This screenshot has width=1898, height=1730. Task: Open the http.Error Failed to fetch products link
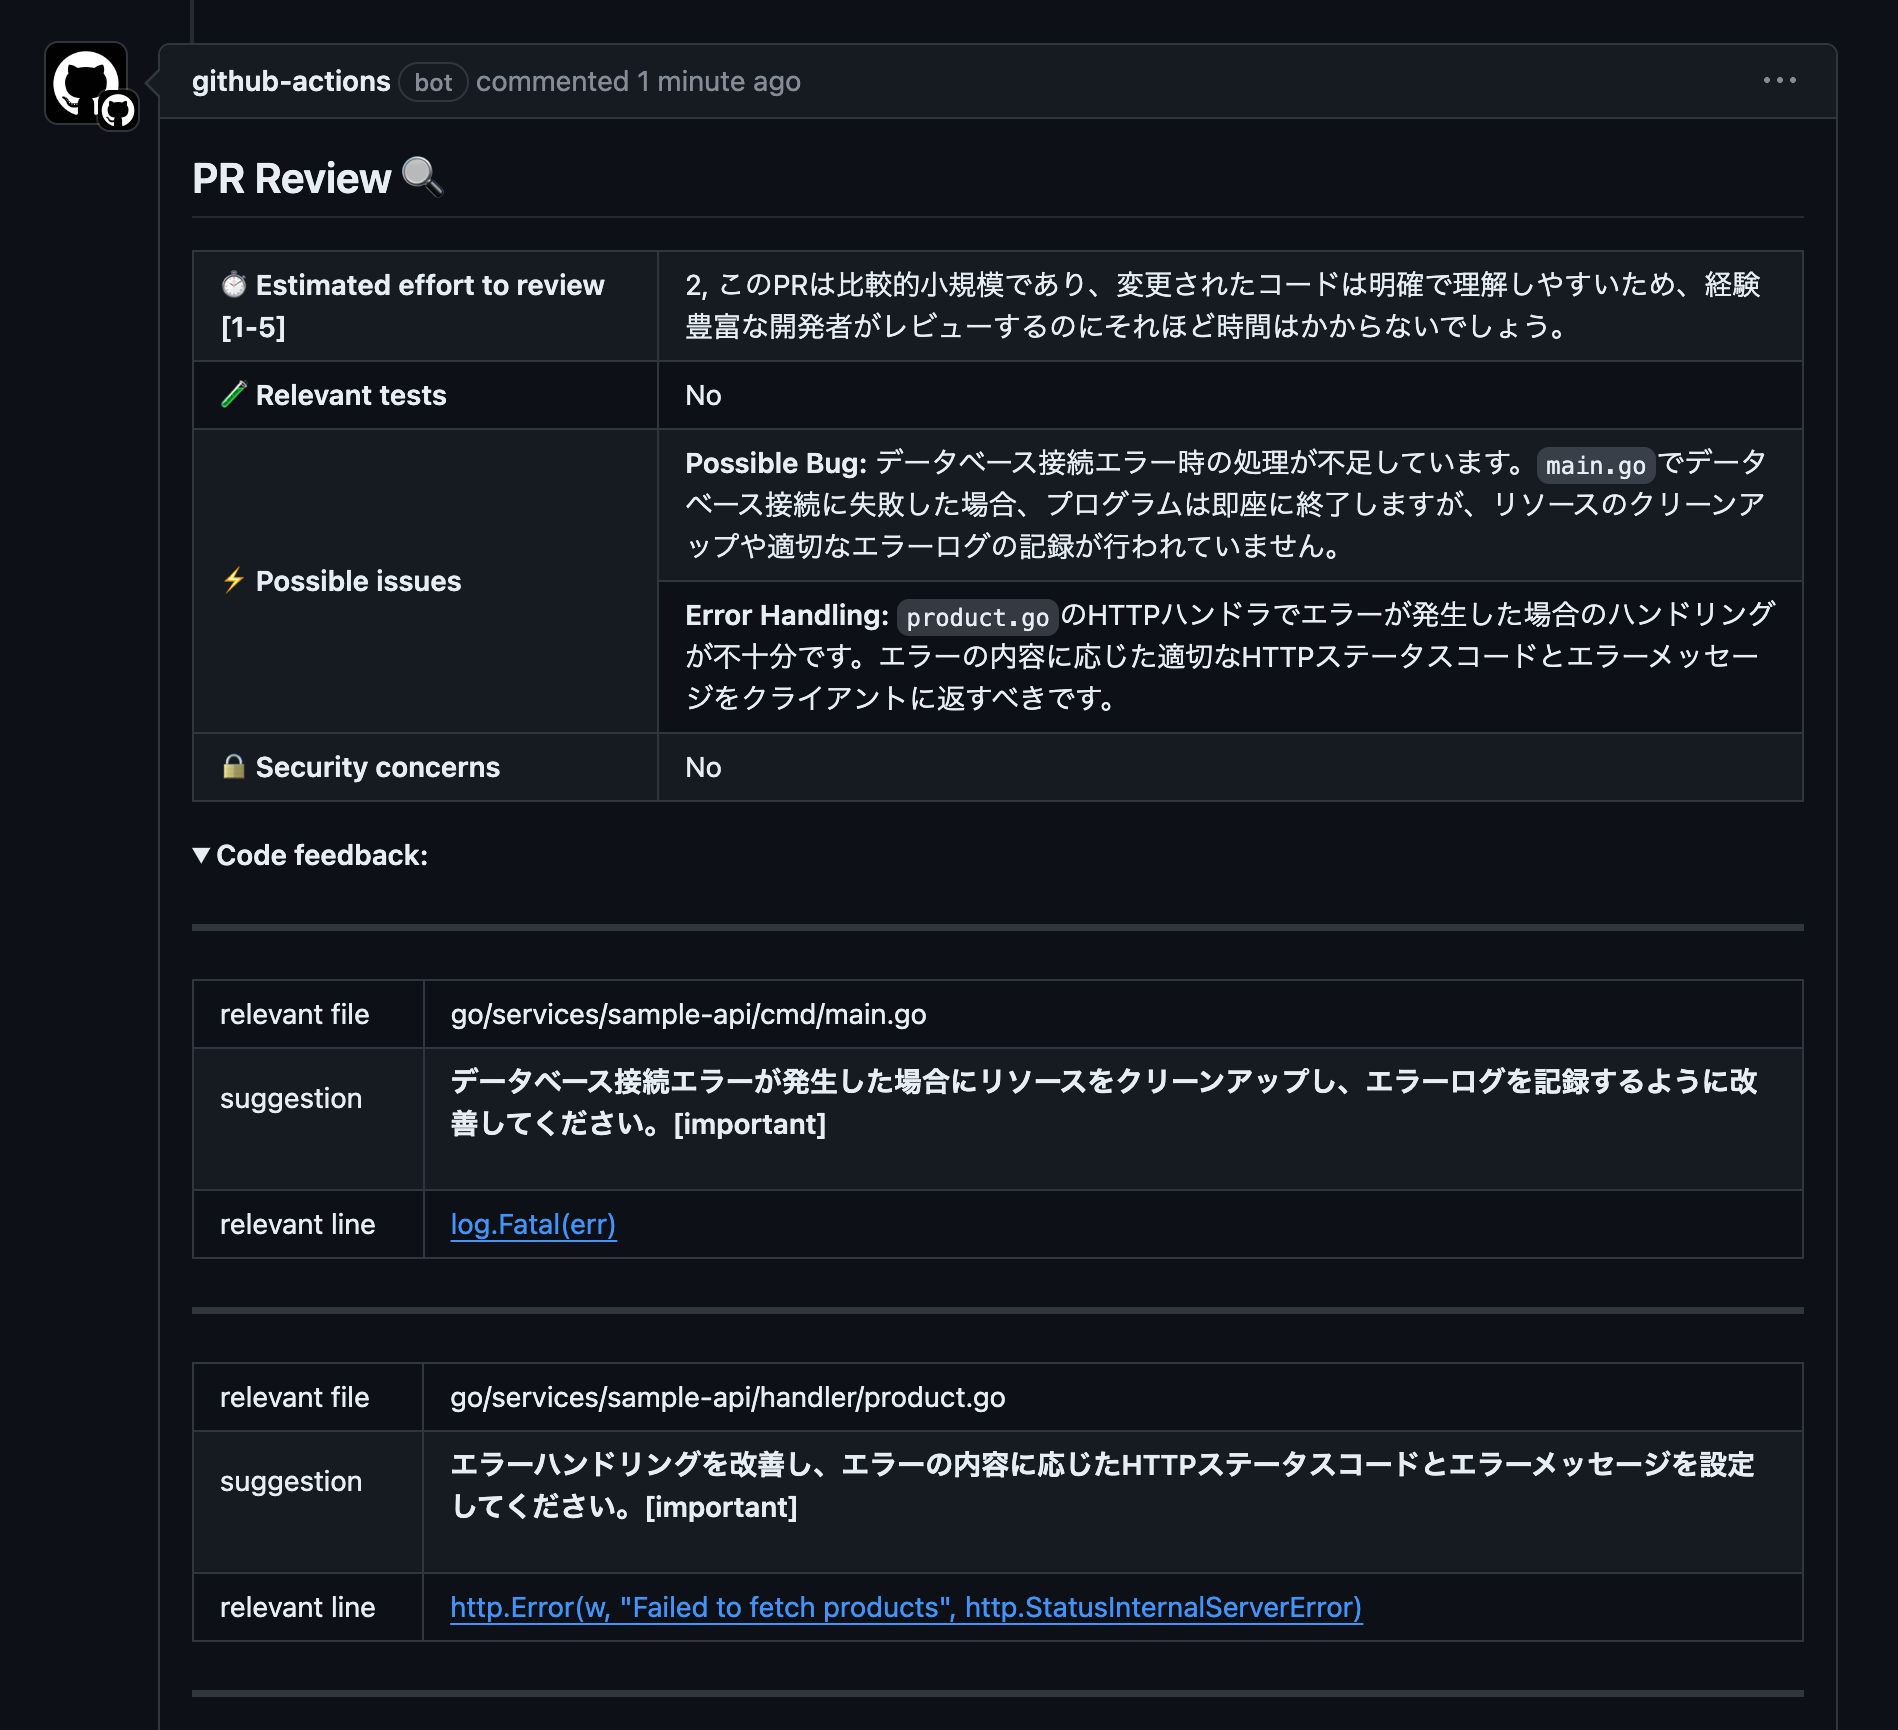[906, 1607]
